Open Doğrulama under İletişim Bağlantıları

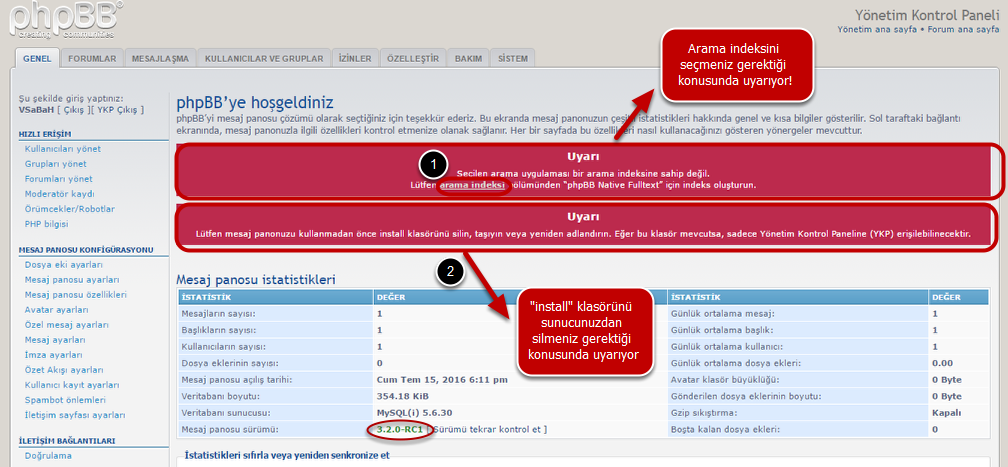(48, 455)
